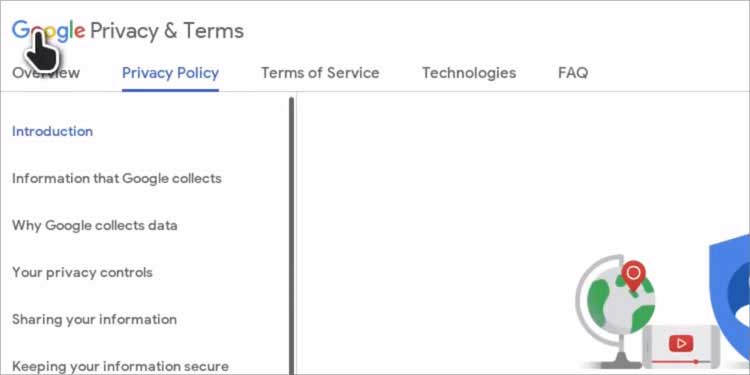Click the sidebar vertical scrollbar

(291, 236)
